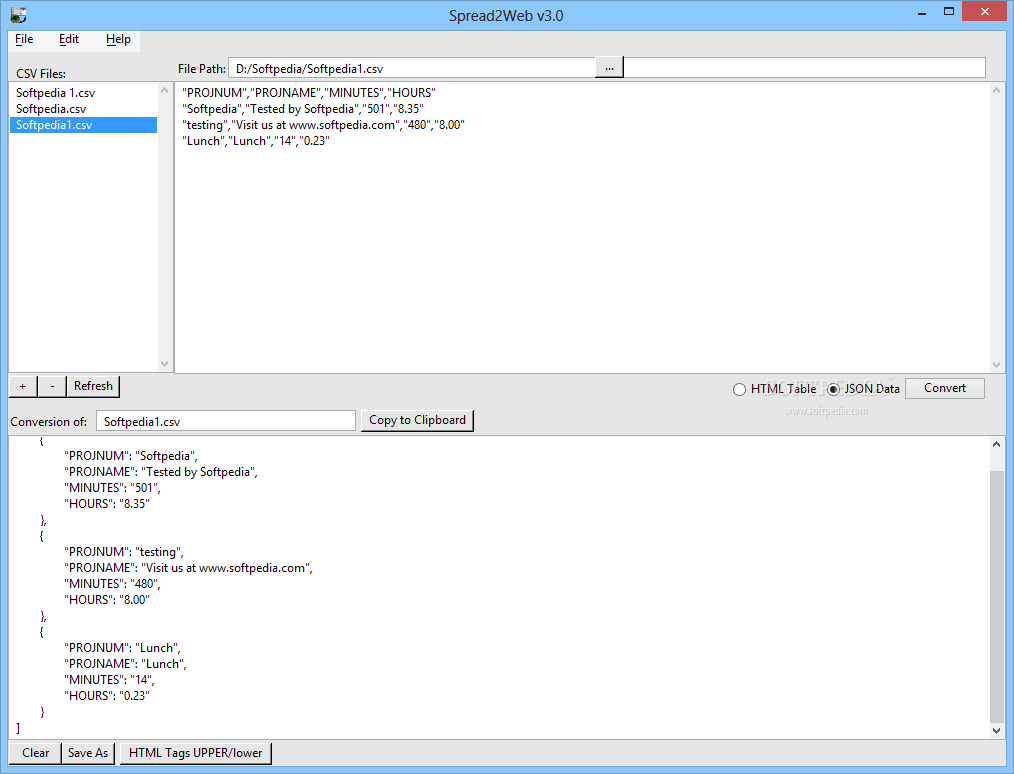Copy output with Copy to Clipboard

click(417, 420)
